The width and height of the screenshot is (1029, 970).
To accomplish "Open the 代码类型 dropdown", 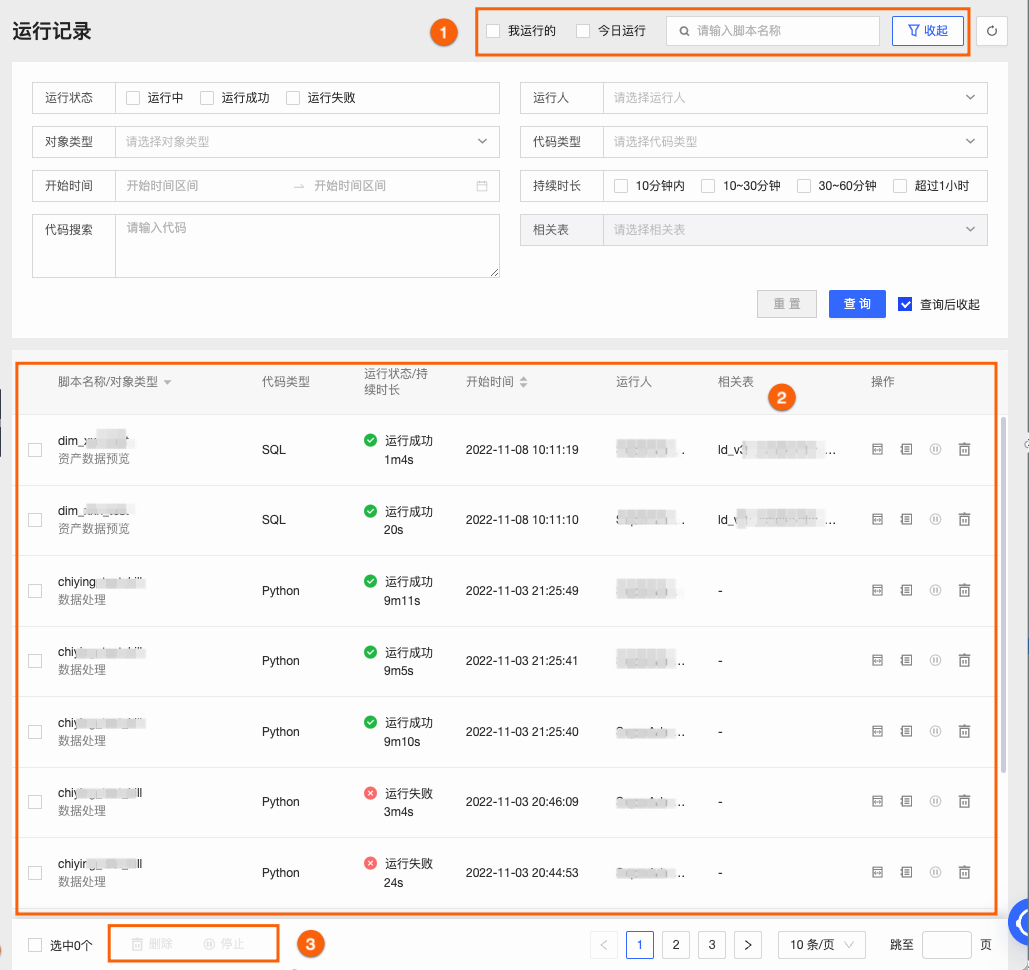I will pyautogui.click(x=795, y=142).
